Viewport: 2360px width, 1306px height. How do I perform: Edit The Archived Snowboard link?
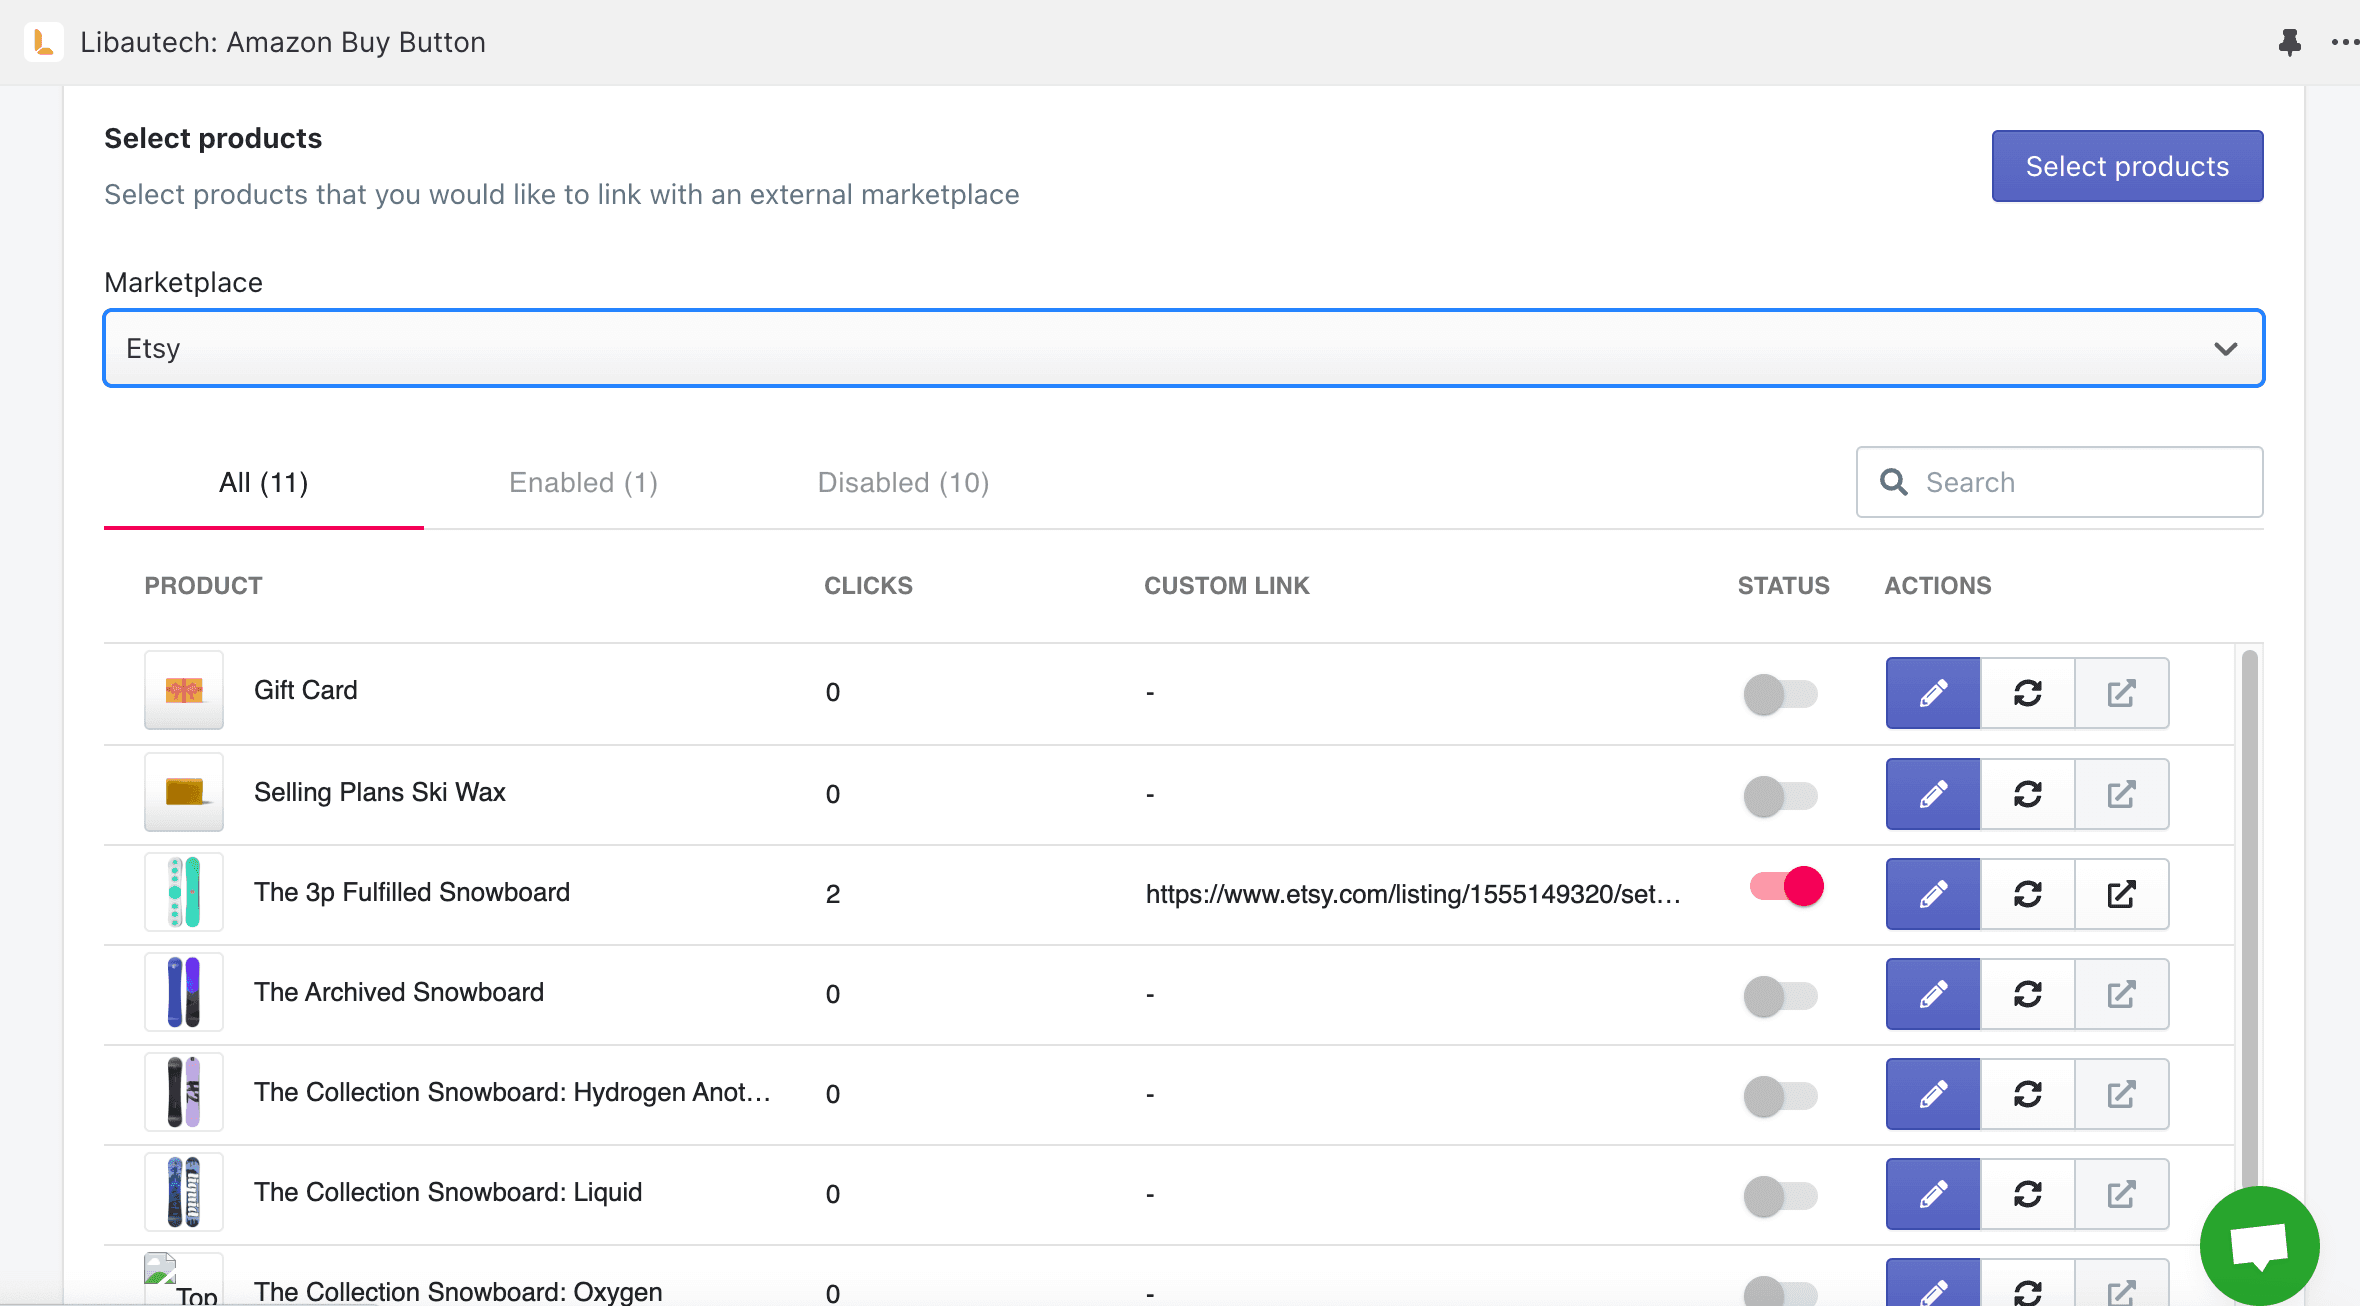1933,994
